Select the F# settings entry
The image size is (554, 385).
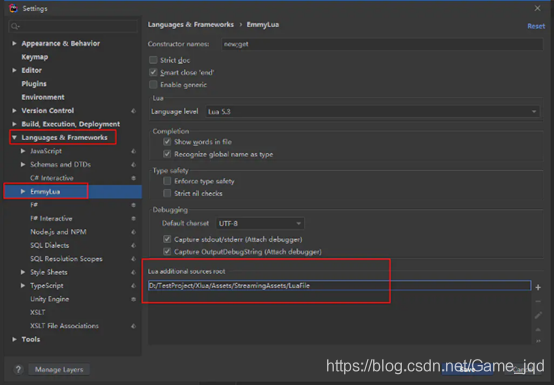(x=34, y=205)
